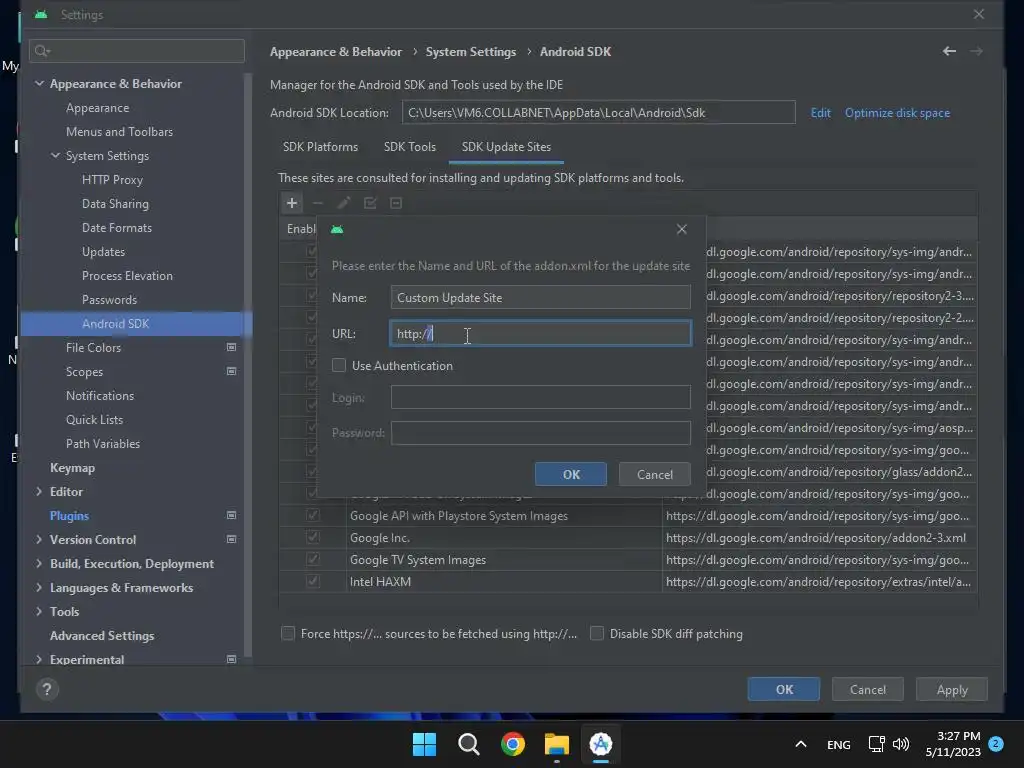Click the forward navigation arrow in Settings
This screenshot has width=1024, height=768.
click(x=976, y=51)
